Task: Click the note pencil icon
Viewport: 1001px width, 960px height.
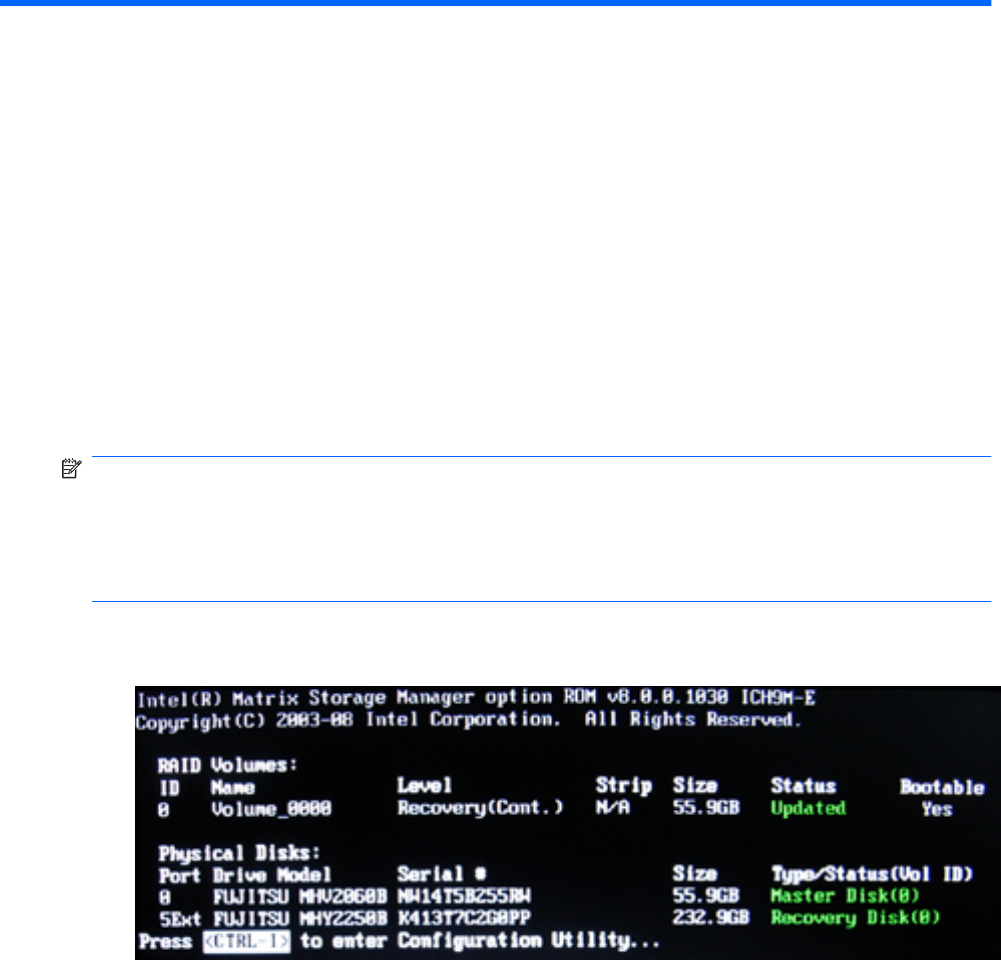Action: click(x=71, y=469)
